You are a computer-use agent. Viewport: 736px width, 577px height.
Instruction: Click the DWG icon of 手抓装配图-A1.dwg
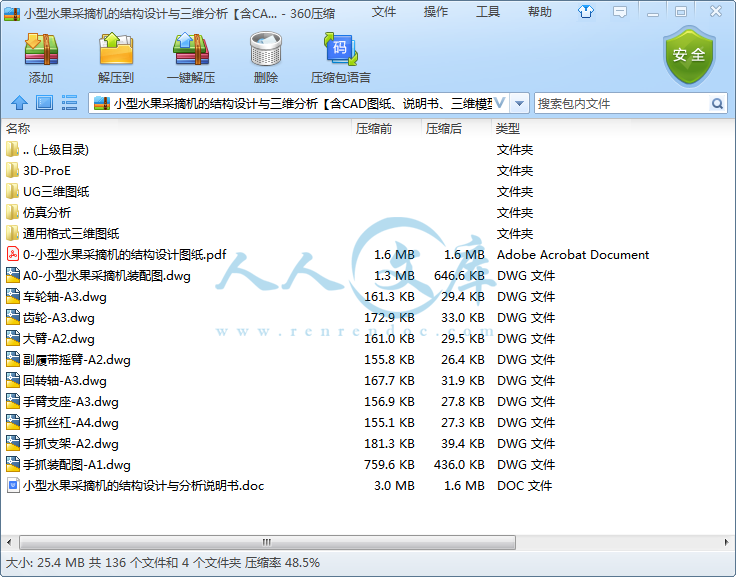13,464
